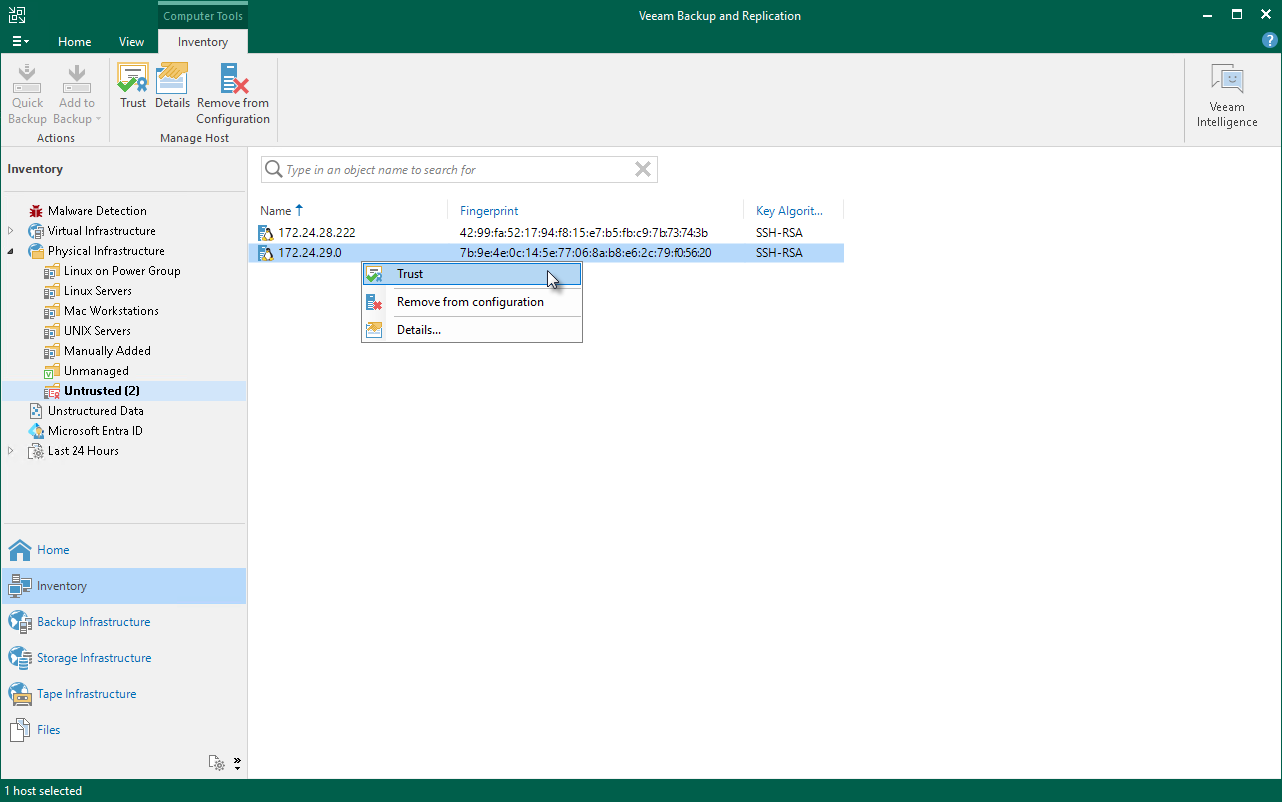Click the Virtual Infrastructure node icon
The width and height of the screenshot is (1282, 802).
[x=37, y=231]
